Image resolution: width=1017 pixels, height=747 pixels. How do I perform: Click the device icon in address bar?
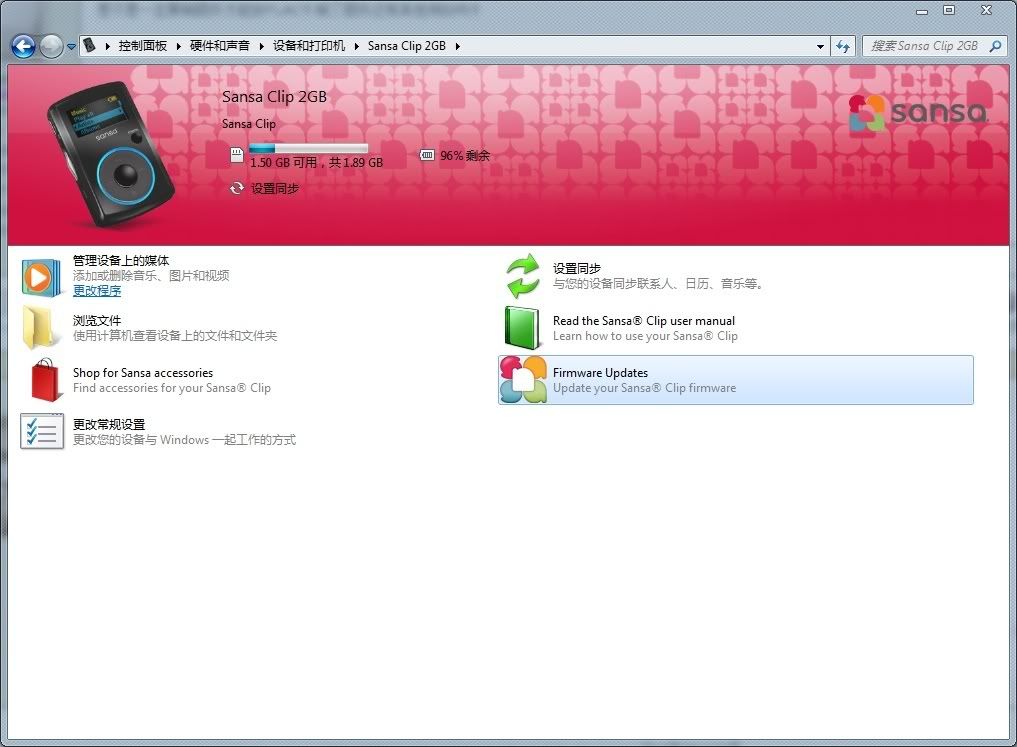coord(90,45)
